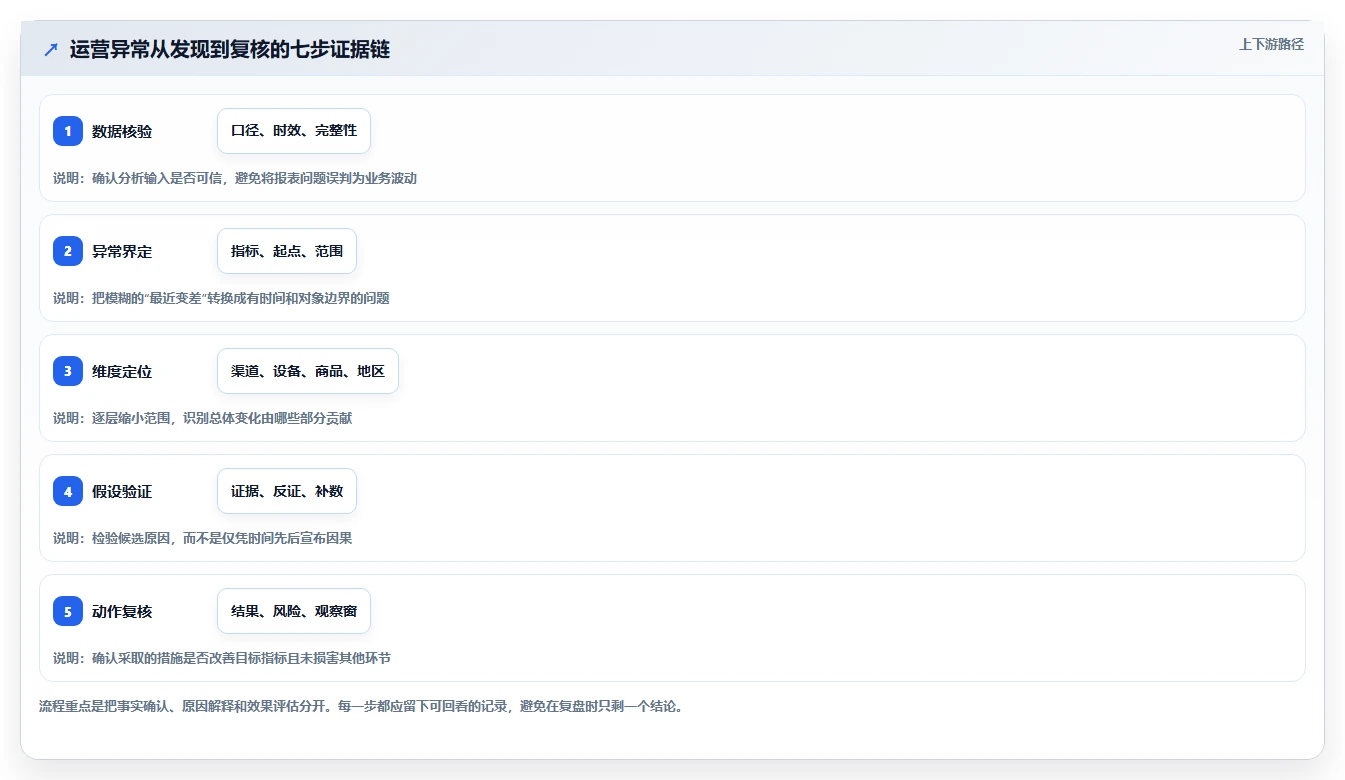Screen dimensions: 1345x780
Task: Click the footer note starting 流程重点
Action: point(361,706)
